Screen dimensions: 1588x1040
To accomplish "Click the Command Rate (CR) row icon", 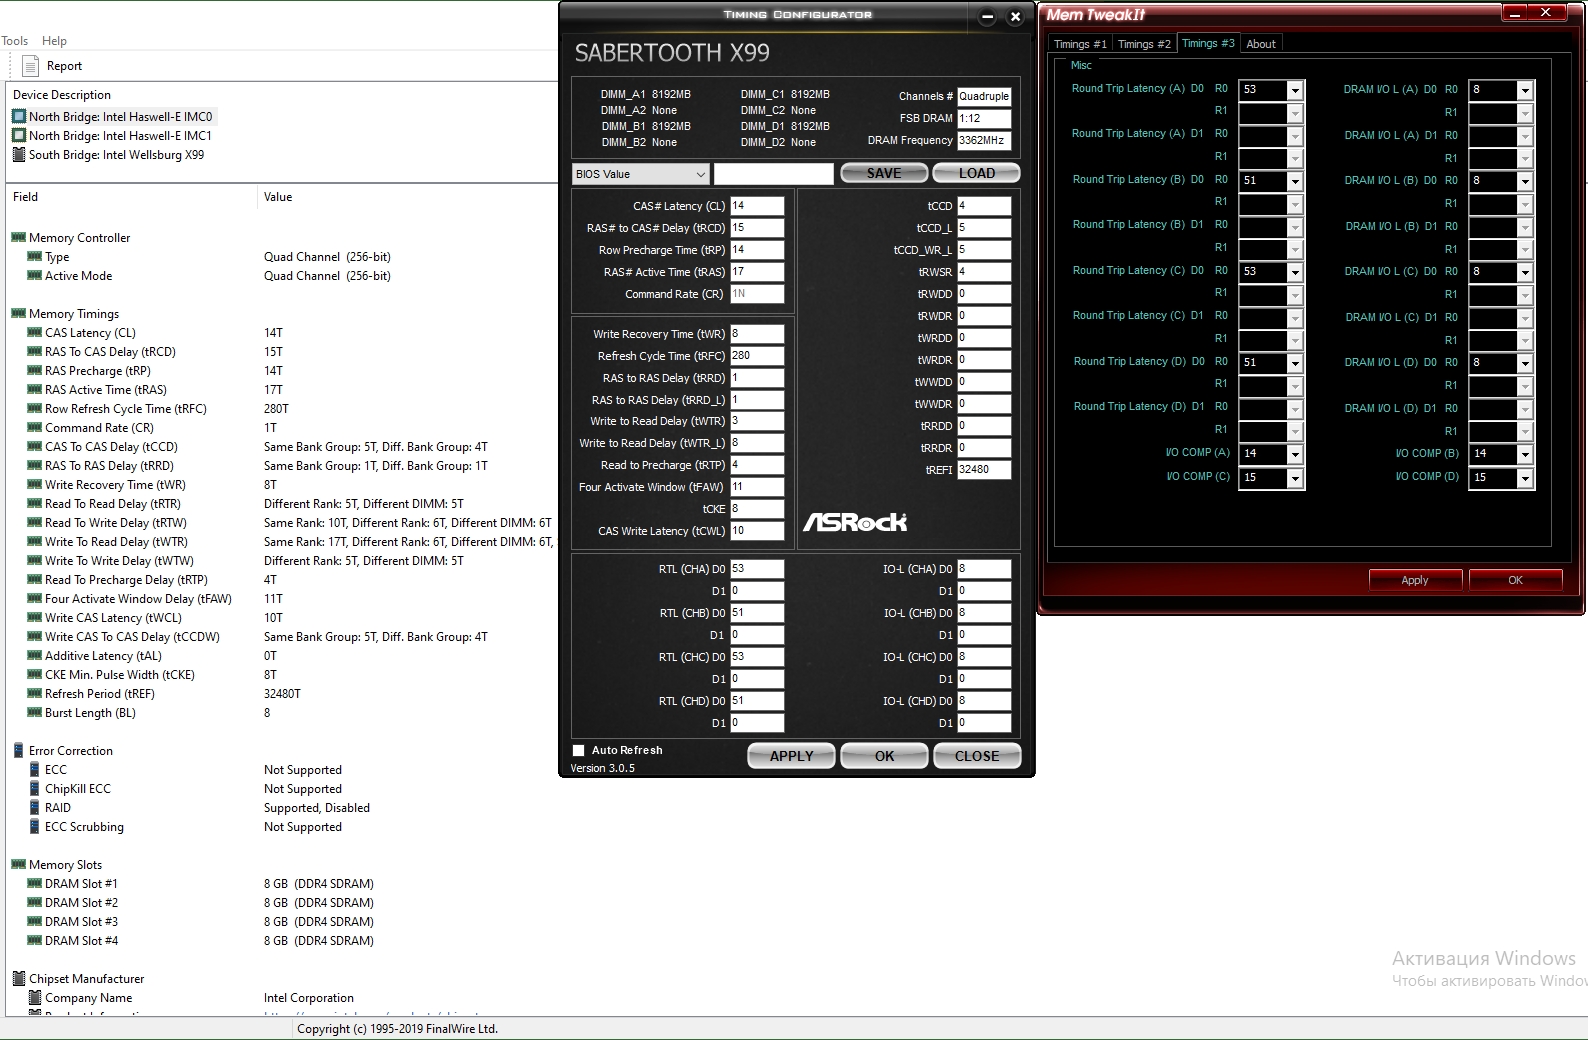I will tap(34, 428).
